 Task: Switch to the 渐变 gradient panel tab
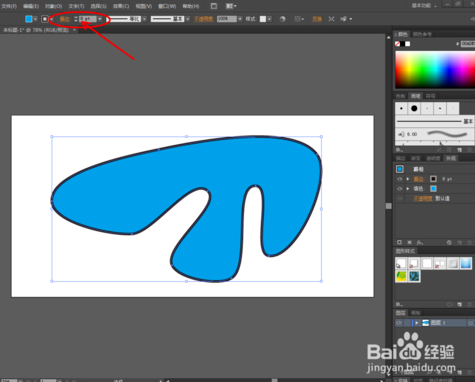point(415,158)
